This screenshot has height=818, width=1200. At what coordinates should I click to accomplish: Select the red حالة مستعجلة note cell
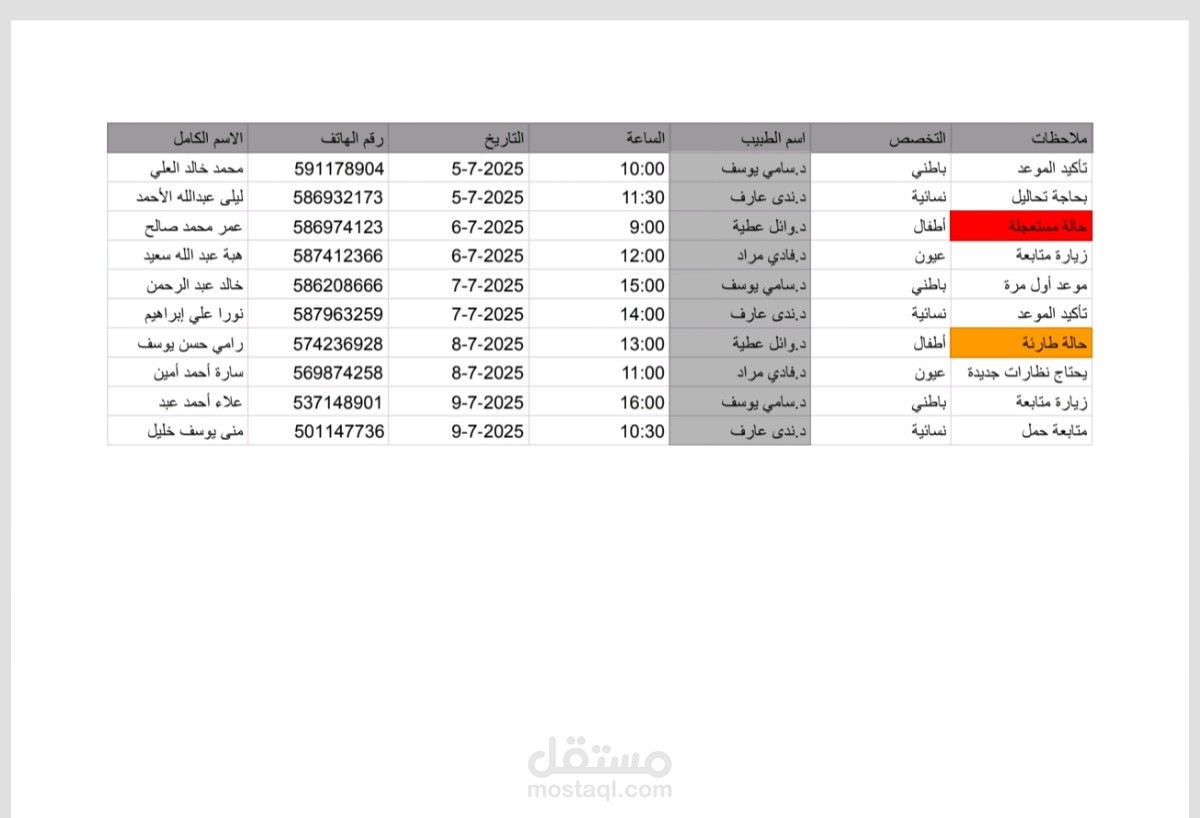(1022, 226)
